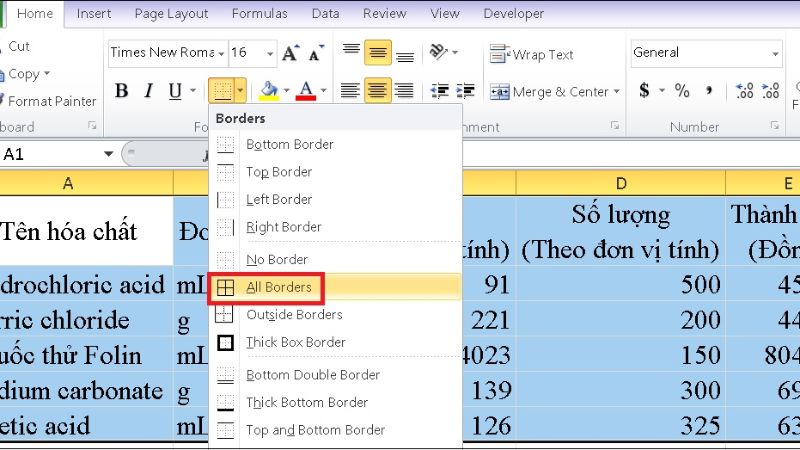Choose Thick Box Border option
The image size is (800, 450).
[x=335, y=342]
